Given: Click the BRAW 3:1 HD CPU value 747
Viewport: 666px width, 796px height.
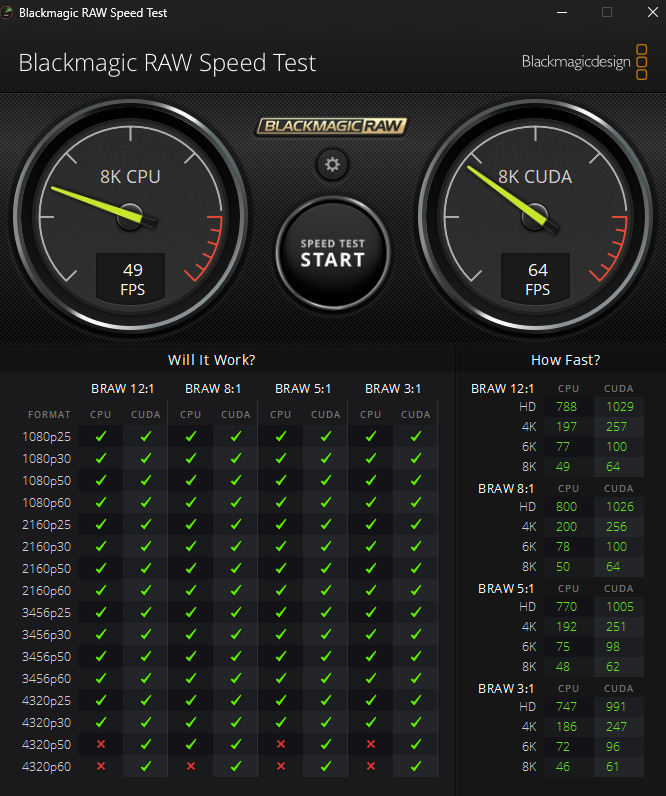Looking at the screenshot, I should 566,707.
